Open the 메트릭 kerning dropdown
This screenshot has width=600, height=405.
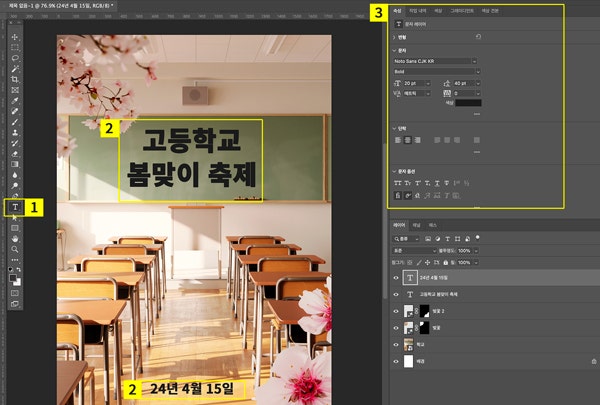[x=428, y=93]
